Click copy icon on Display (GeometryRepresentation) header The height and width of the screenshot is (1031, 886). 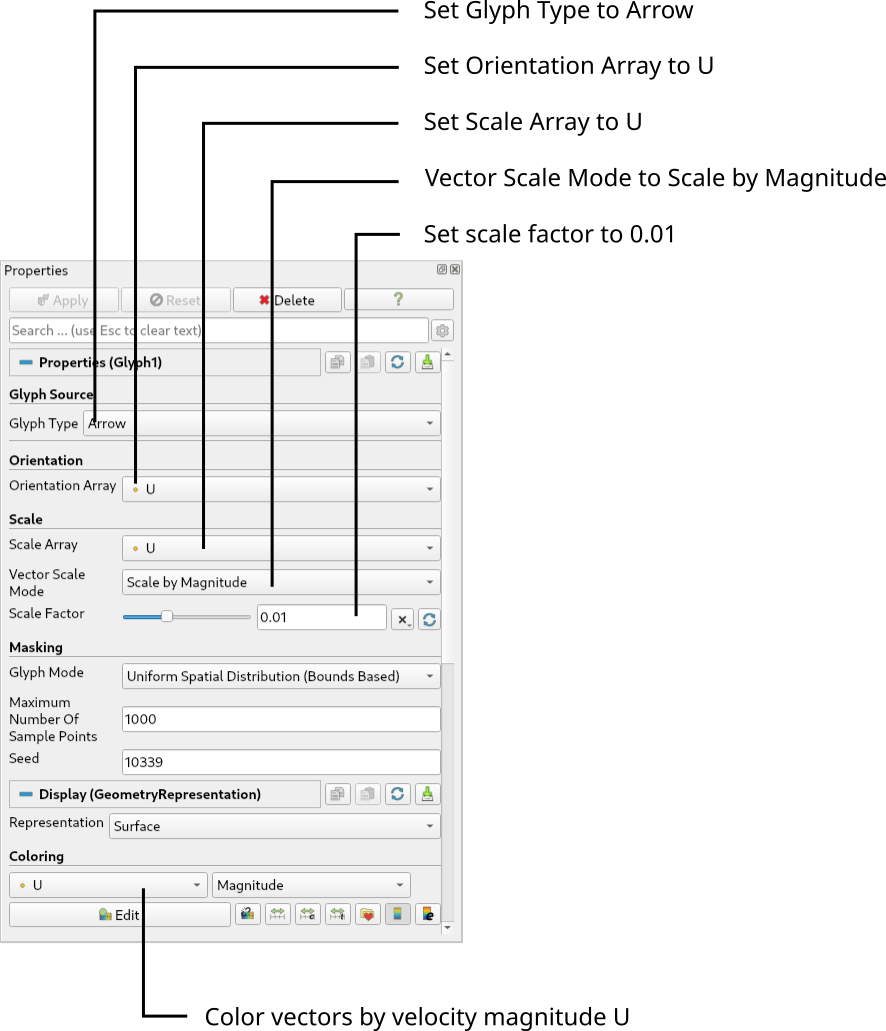337,794
